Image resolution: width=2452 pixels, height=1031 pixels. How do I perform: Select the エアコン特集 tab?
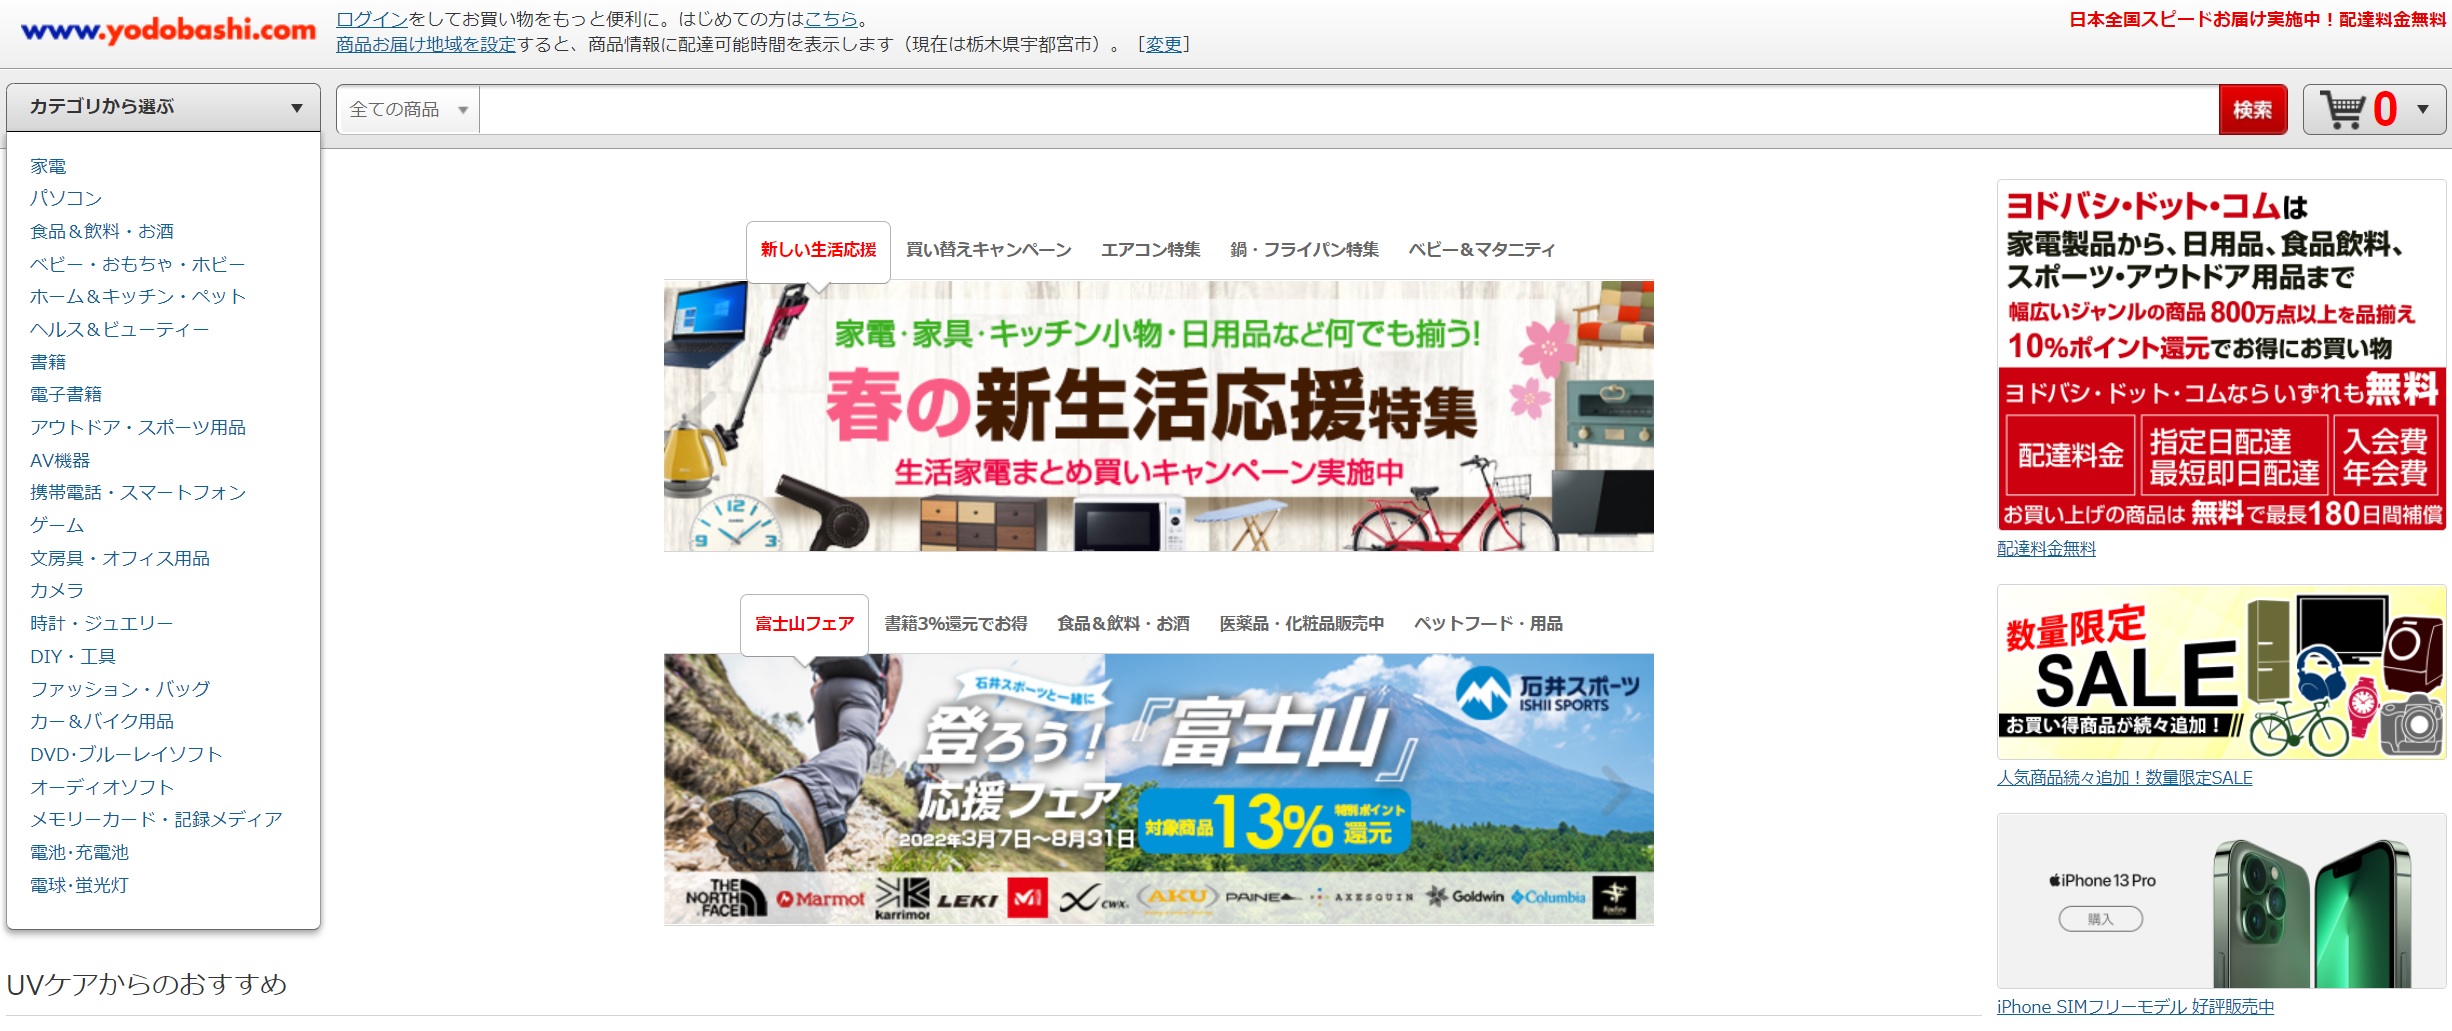pyautogui.click(x=1150, y=250)
